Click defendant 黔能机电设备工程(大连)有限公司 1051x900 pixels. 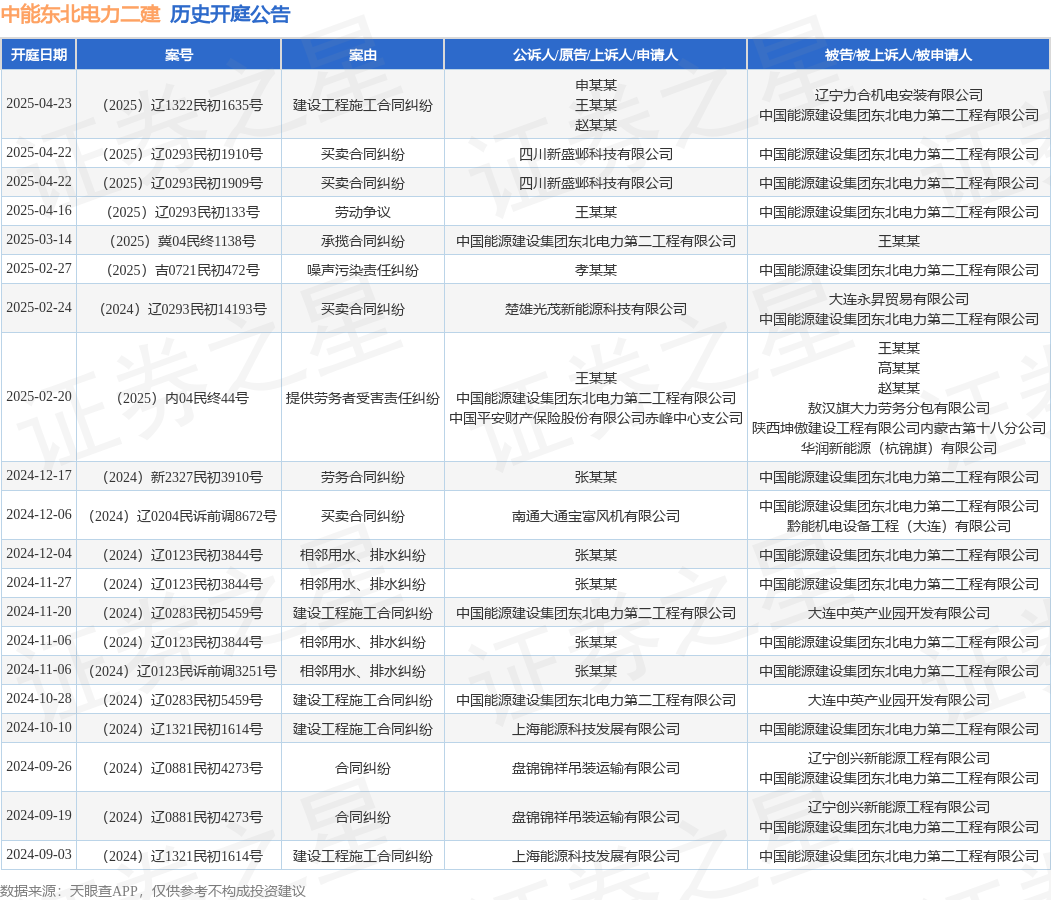click(899, 526)
